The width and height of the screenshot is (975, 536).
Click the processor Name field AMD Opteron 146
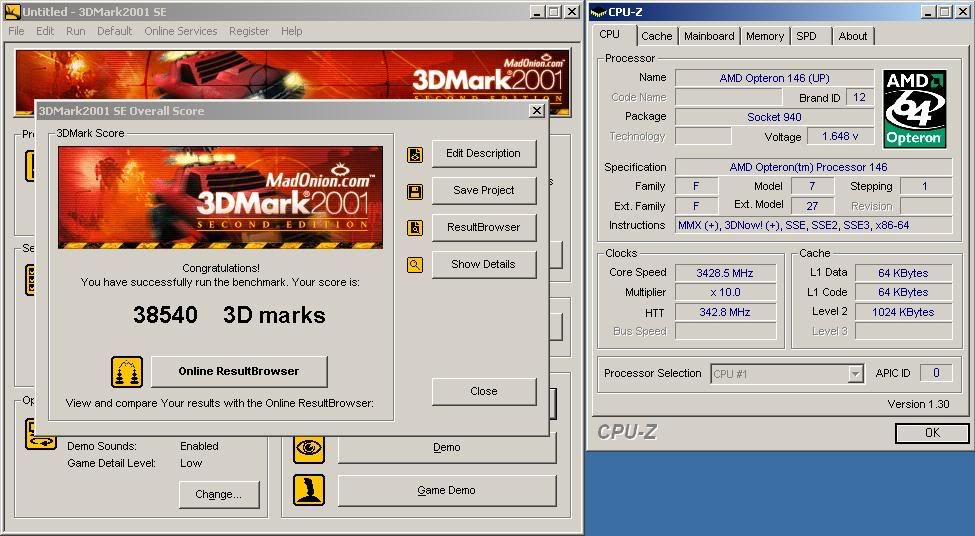[x=774, y=78]
